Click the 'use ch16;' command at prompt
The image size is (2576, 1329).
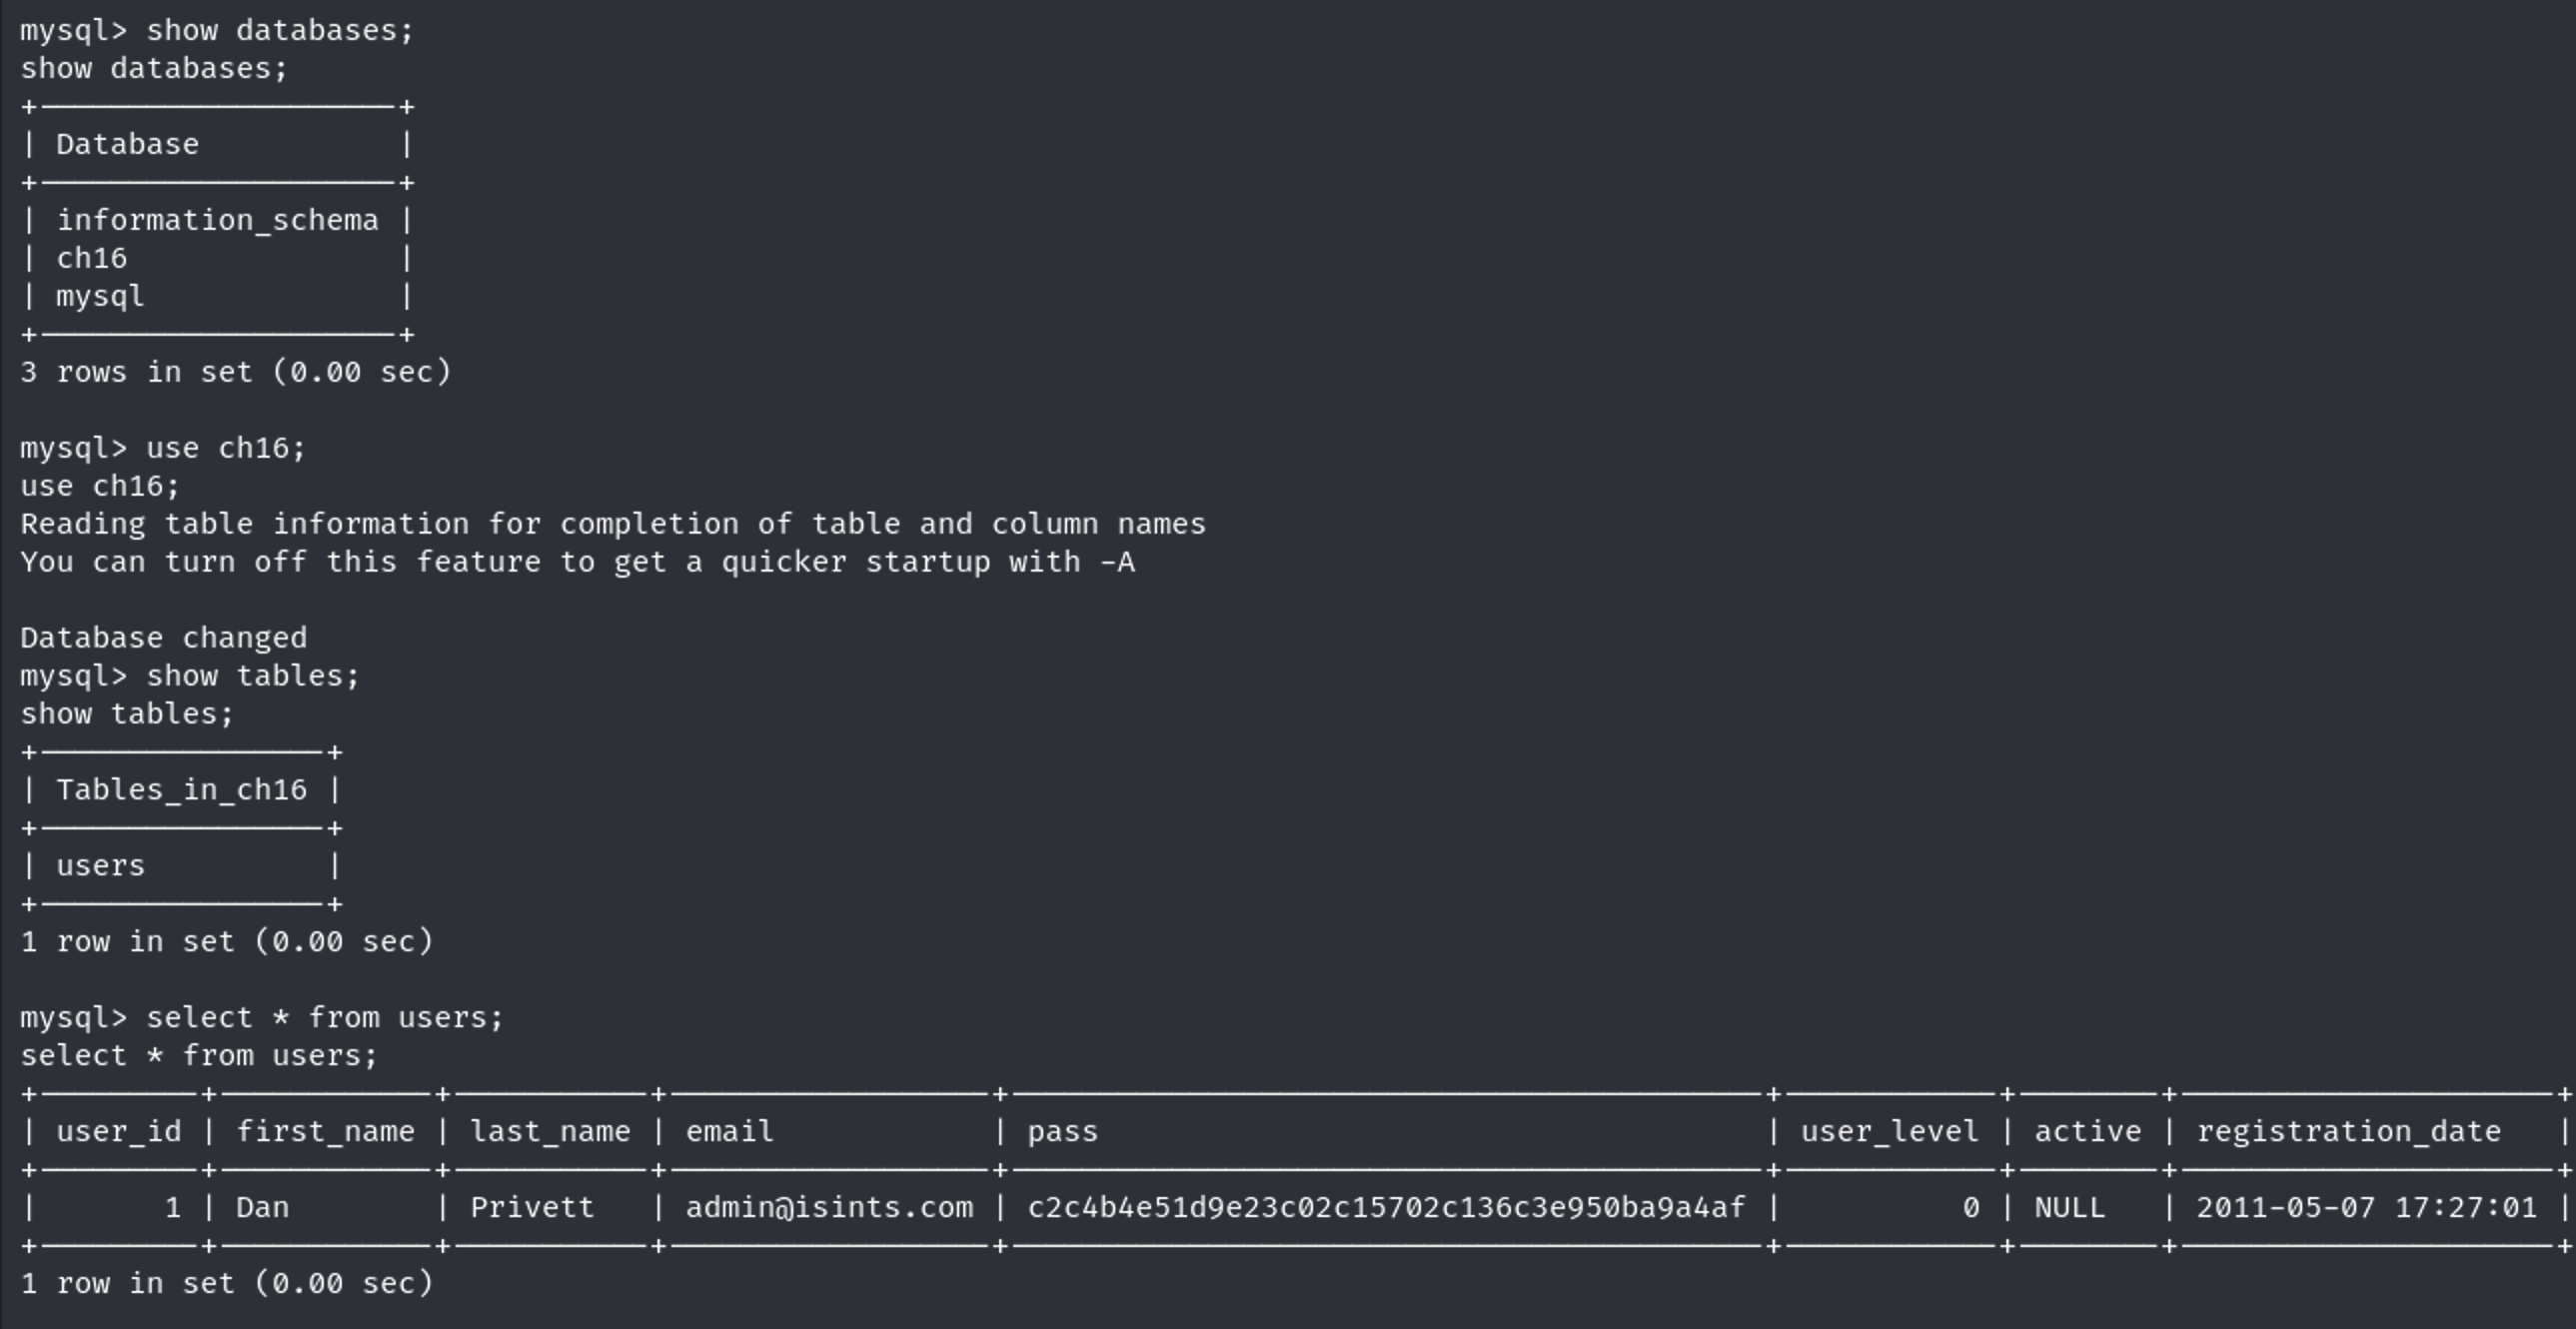pyautogui.click(x=225, y=448)
